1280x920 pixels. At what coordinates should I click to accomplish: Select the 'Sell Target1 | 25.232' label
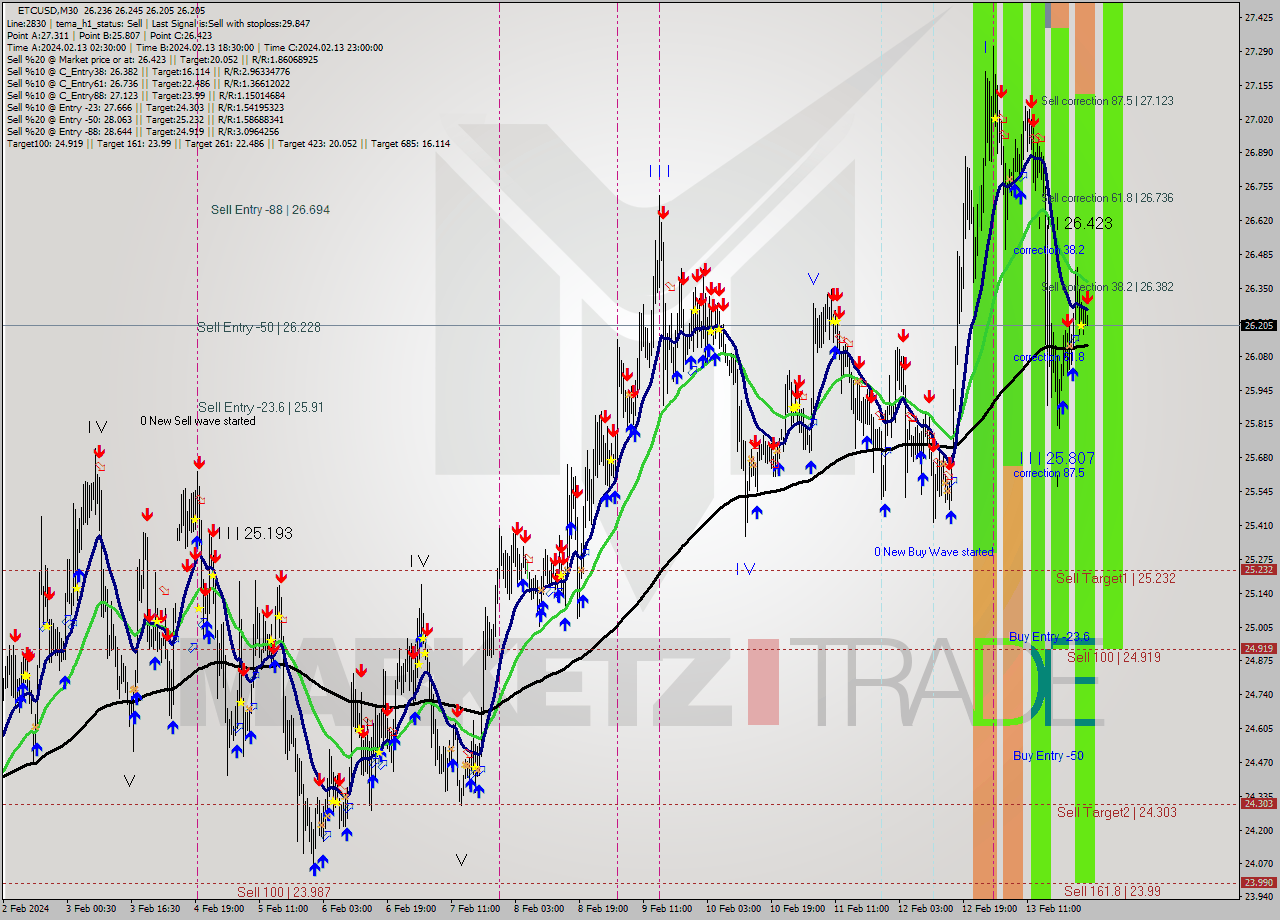(1116, 579)
